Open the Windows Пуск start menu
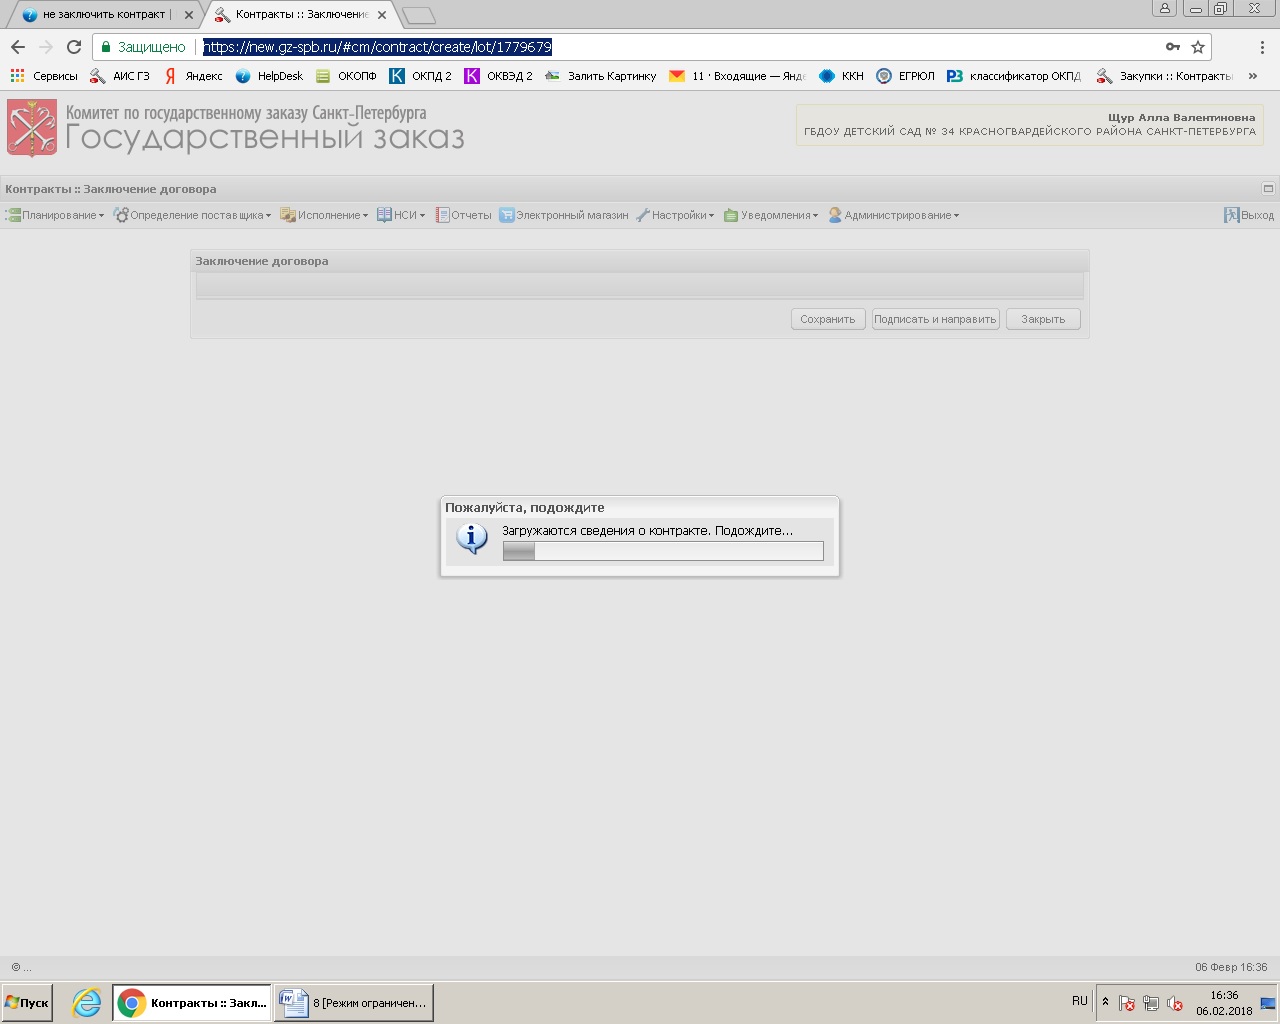 (x=27, y=1002)
